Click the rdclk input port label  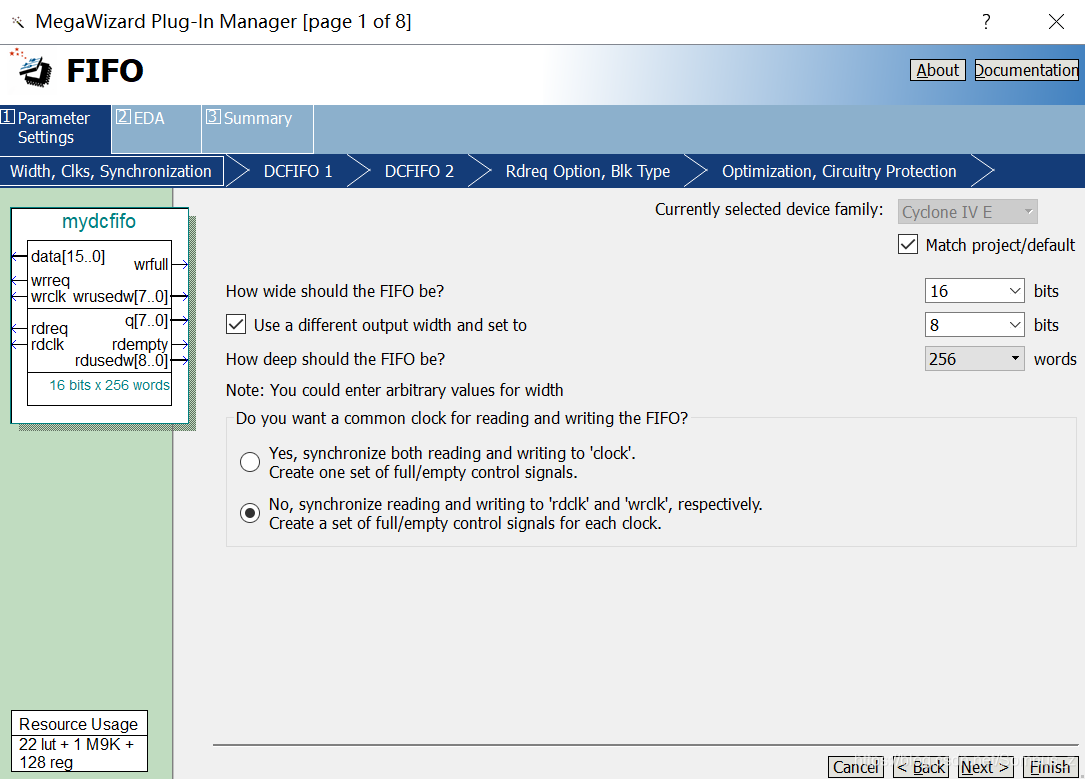pos(47,345)
